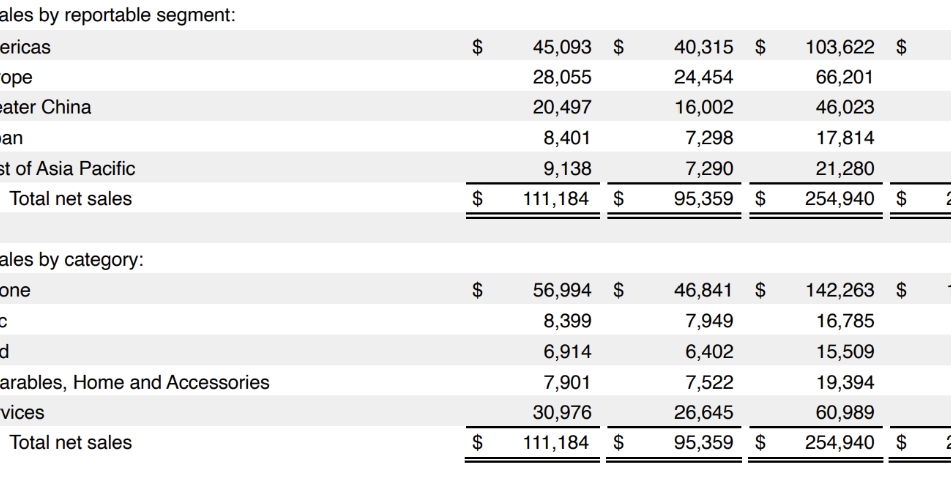
Task: Click the 7,901 value in the Accessories row
Action: pos(567,383)
